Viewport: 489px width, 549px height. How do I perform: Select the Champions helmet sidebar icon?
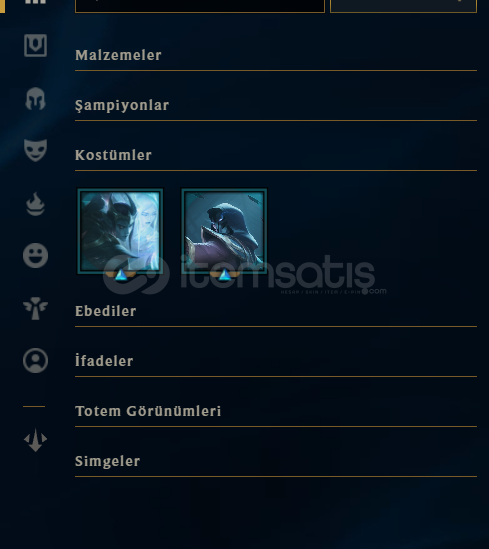click(35, 98)
